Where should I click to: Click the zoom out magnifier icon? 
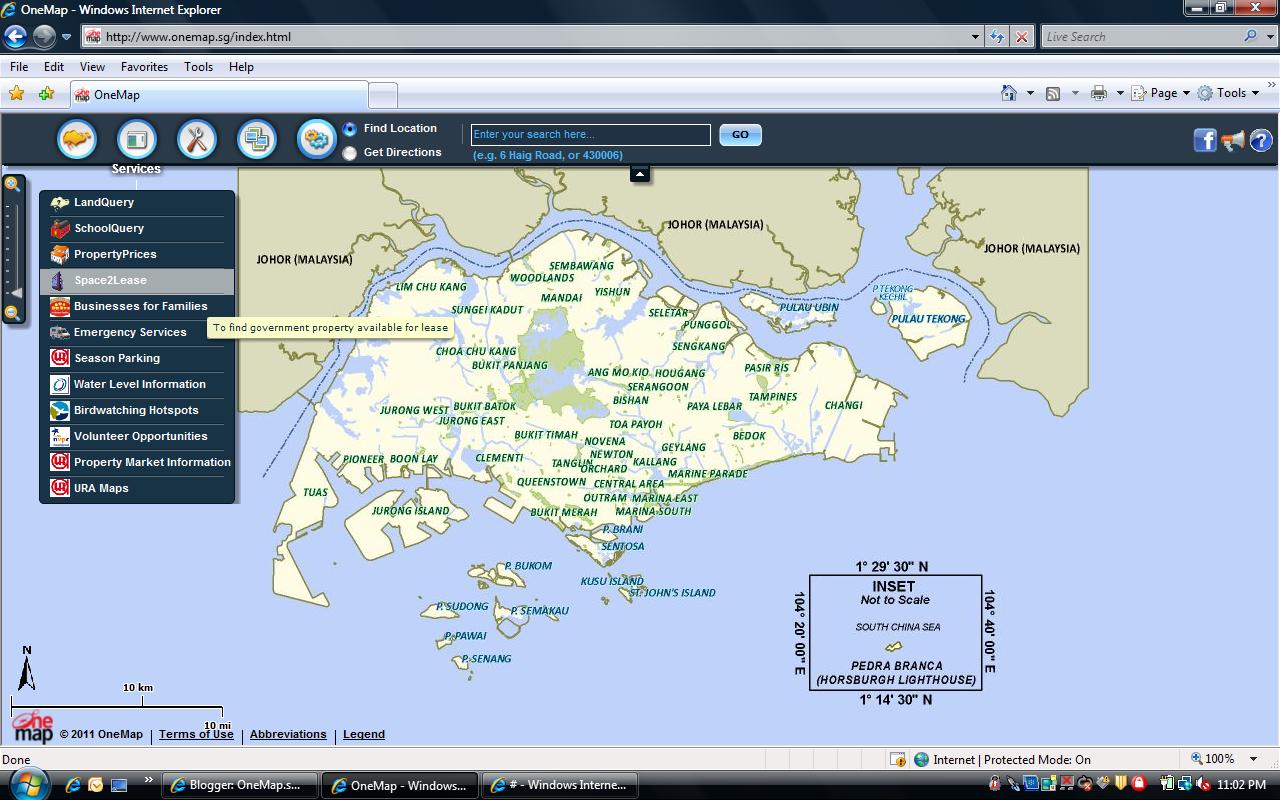pyautogui.click(x=12, y=313)
